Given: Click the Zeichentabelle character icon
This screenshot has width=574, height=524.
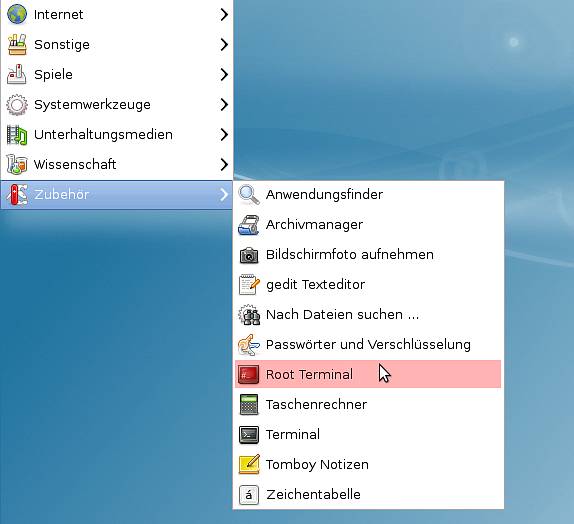Looking at the screenshot, I should click(249, 495).
